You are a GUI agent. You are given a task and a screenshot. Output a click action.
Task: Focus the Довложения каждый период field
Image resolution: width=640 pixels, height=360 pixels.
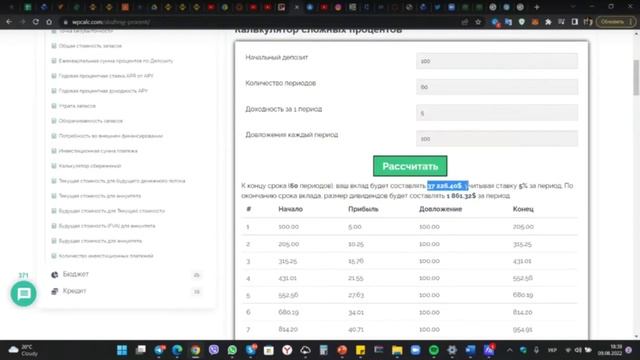click(x=497, y=139)
